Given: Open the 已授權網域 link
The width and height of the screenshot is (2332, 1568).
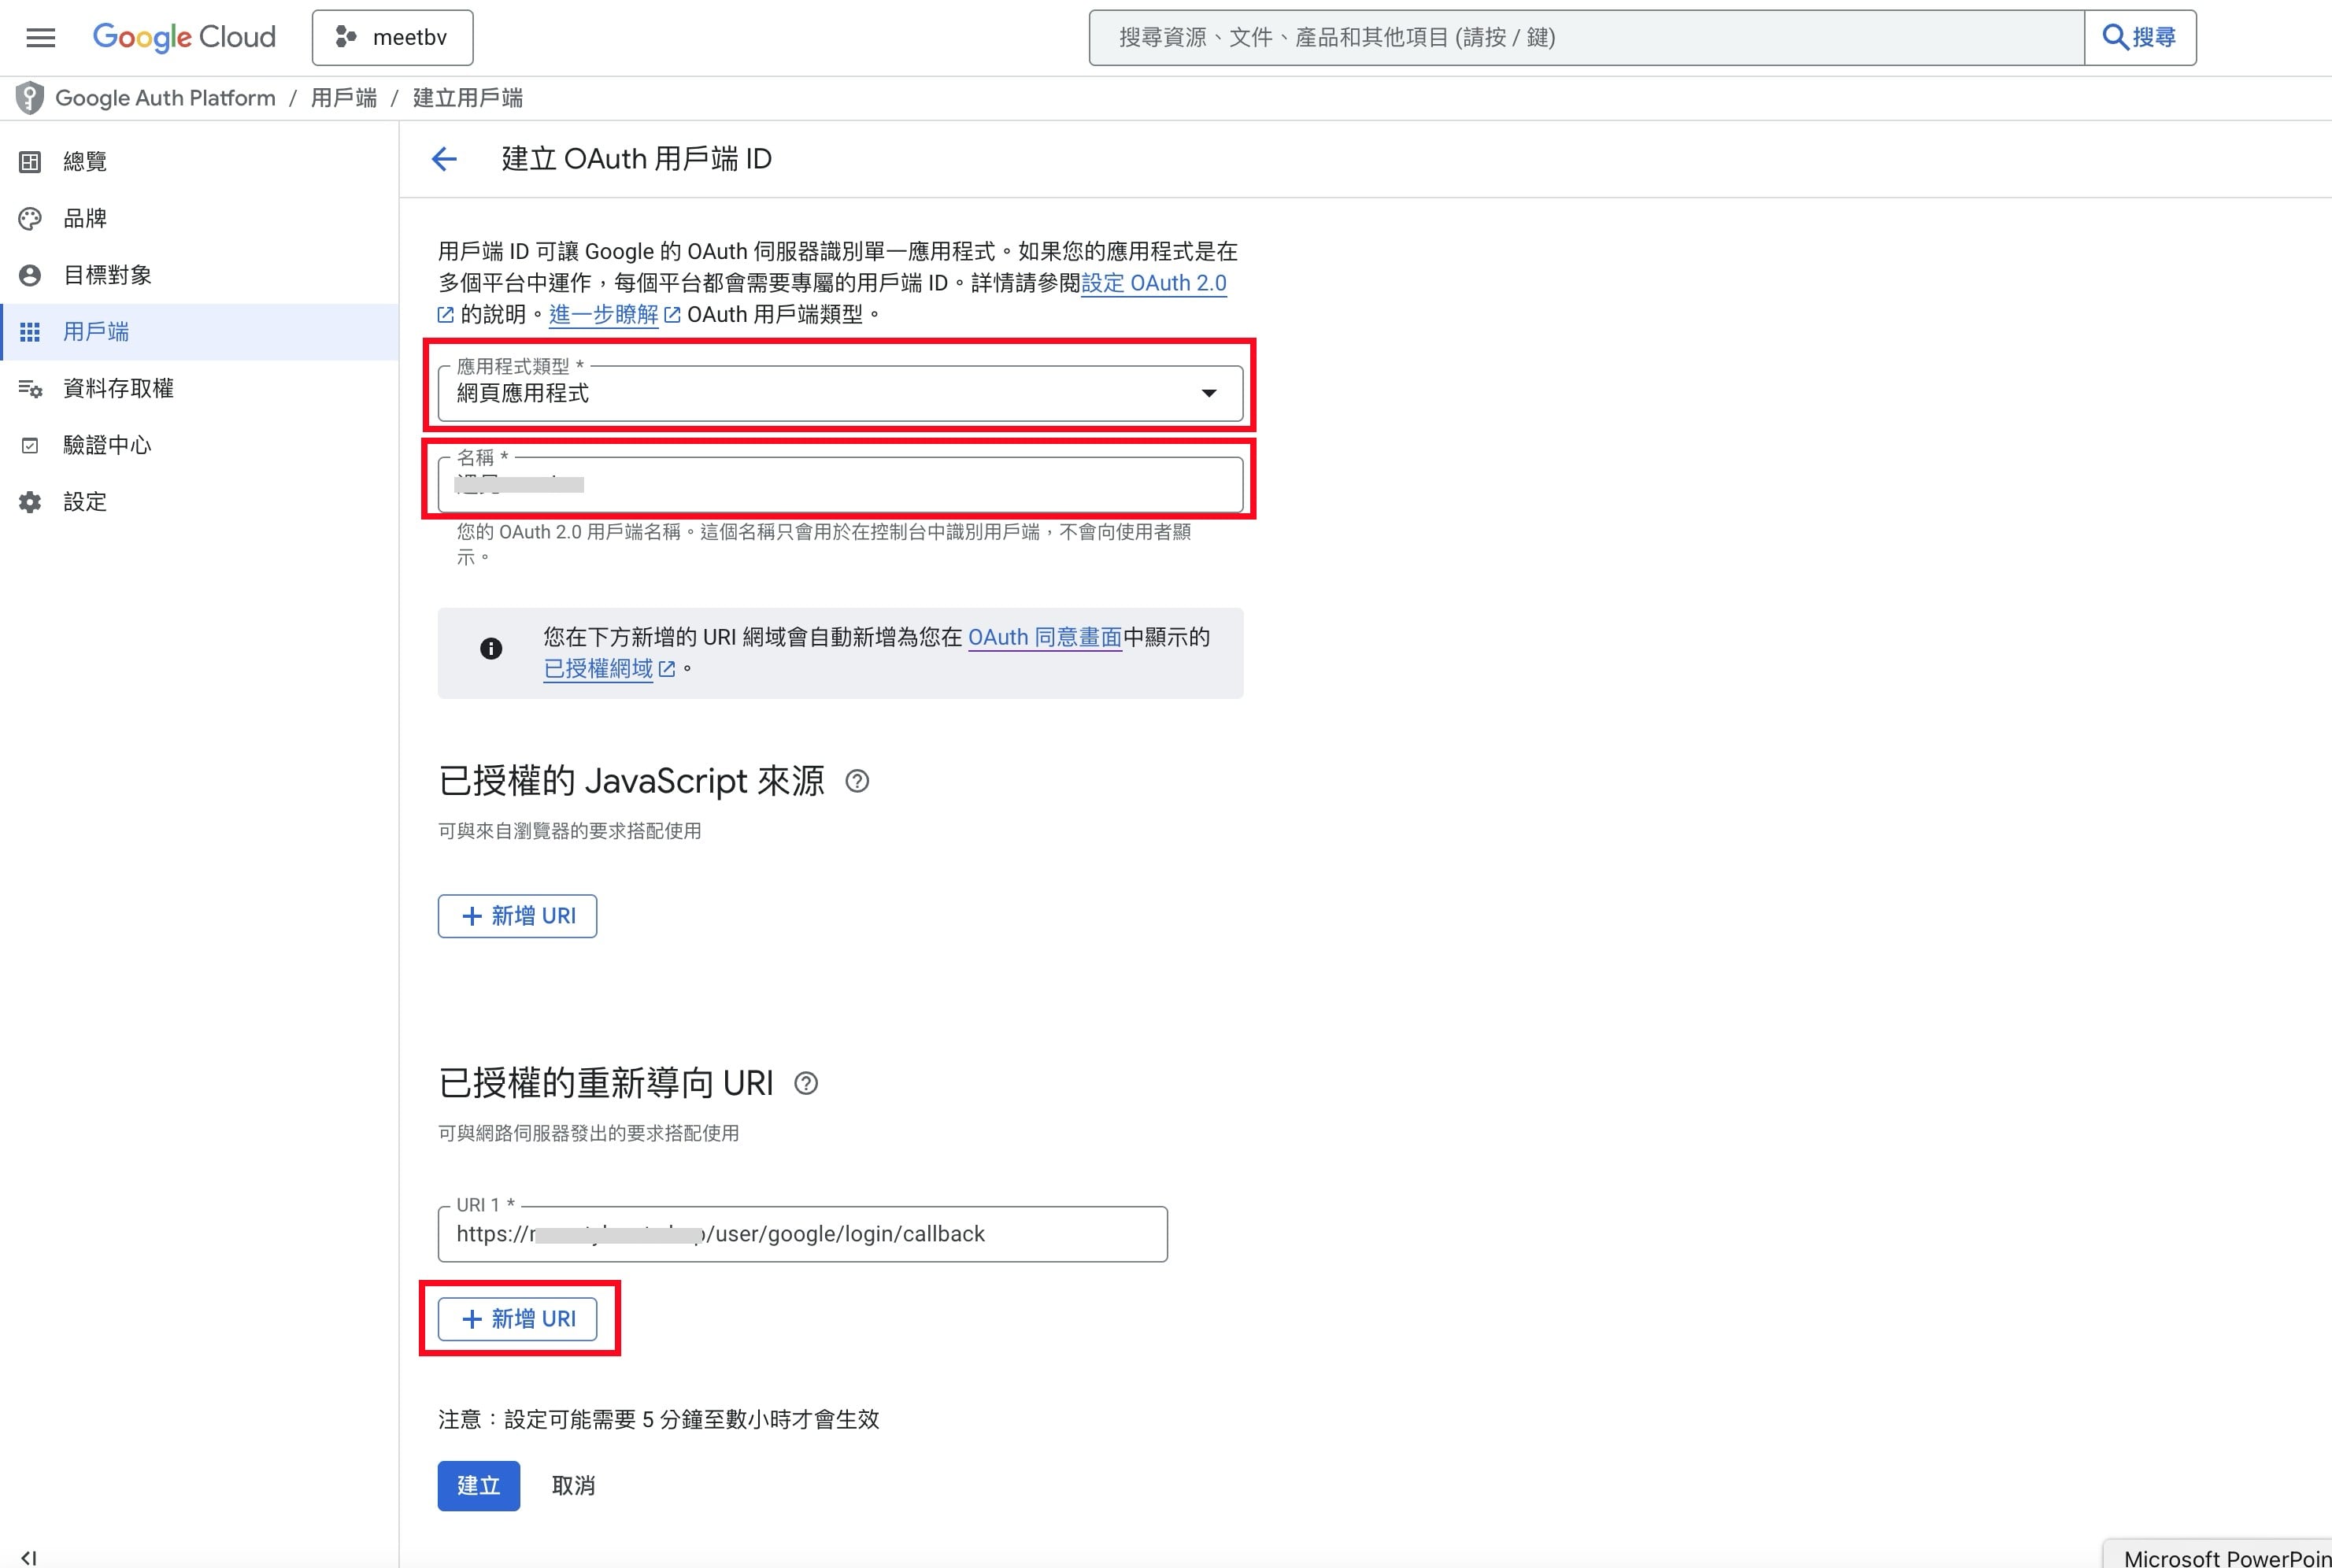Looking at the screenshot, I should 599,669.
